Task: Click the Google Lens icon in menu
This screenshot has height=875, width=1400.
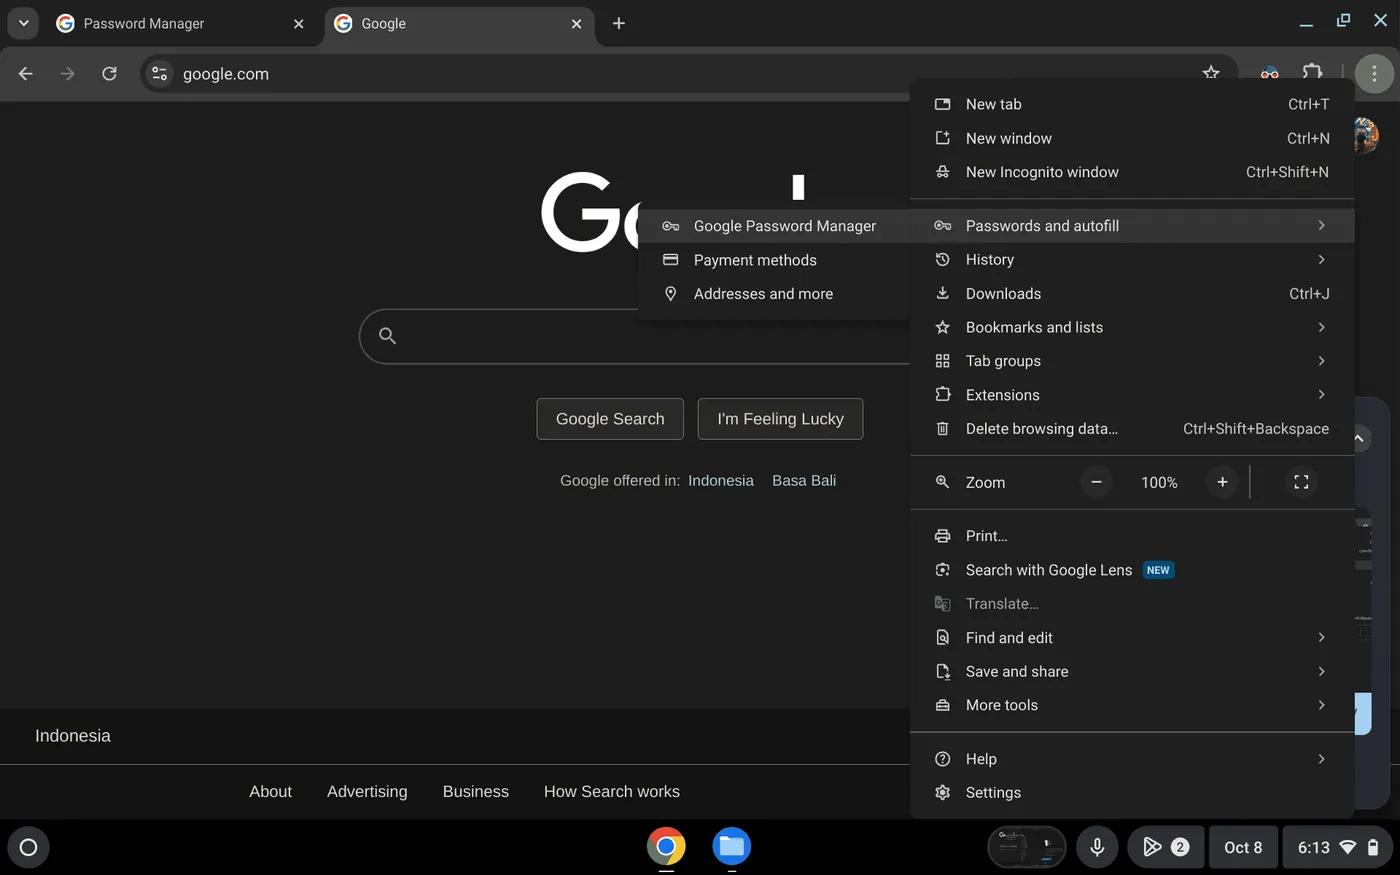Action: tap(942, 570)
